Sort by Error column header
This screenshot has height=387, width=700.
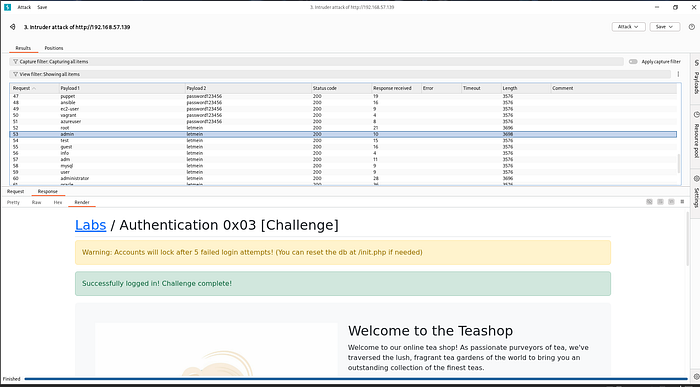tap(441, 88)
